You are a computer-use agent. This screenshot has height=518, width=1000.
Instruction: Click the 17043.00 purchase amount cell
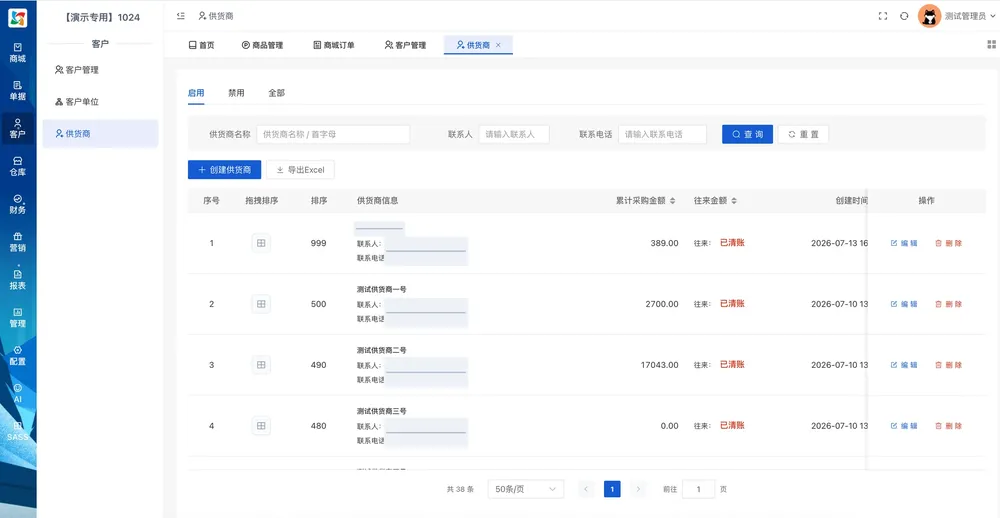tap(659, 365)
